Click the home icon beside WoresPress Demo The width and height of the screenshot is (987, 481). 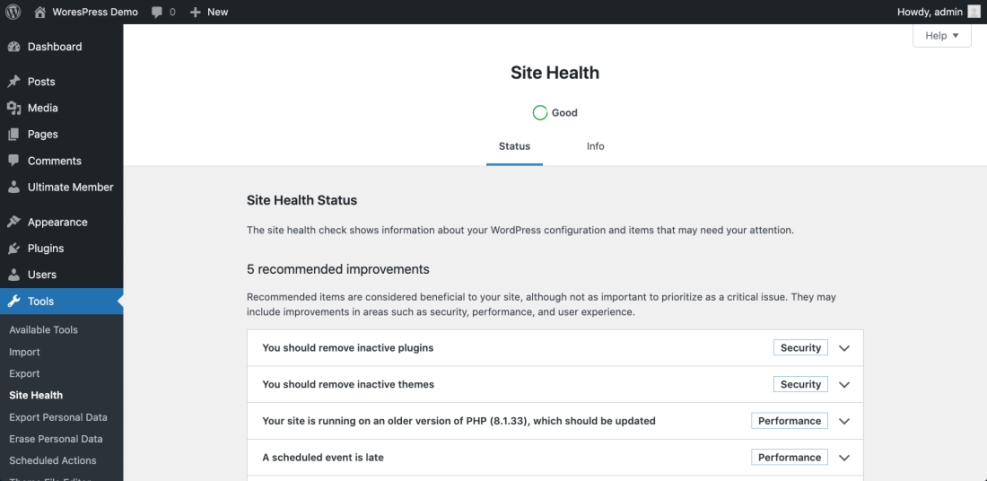tap(40, 12)
